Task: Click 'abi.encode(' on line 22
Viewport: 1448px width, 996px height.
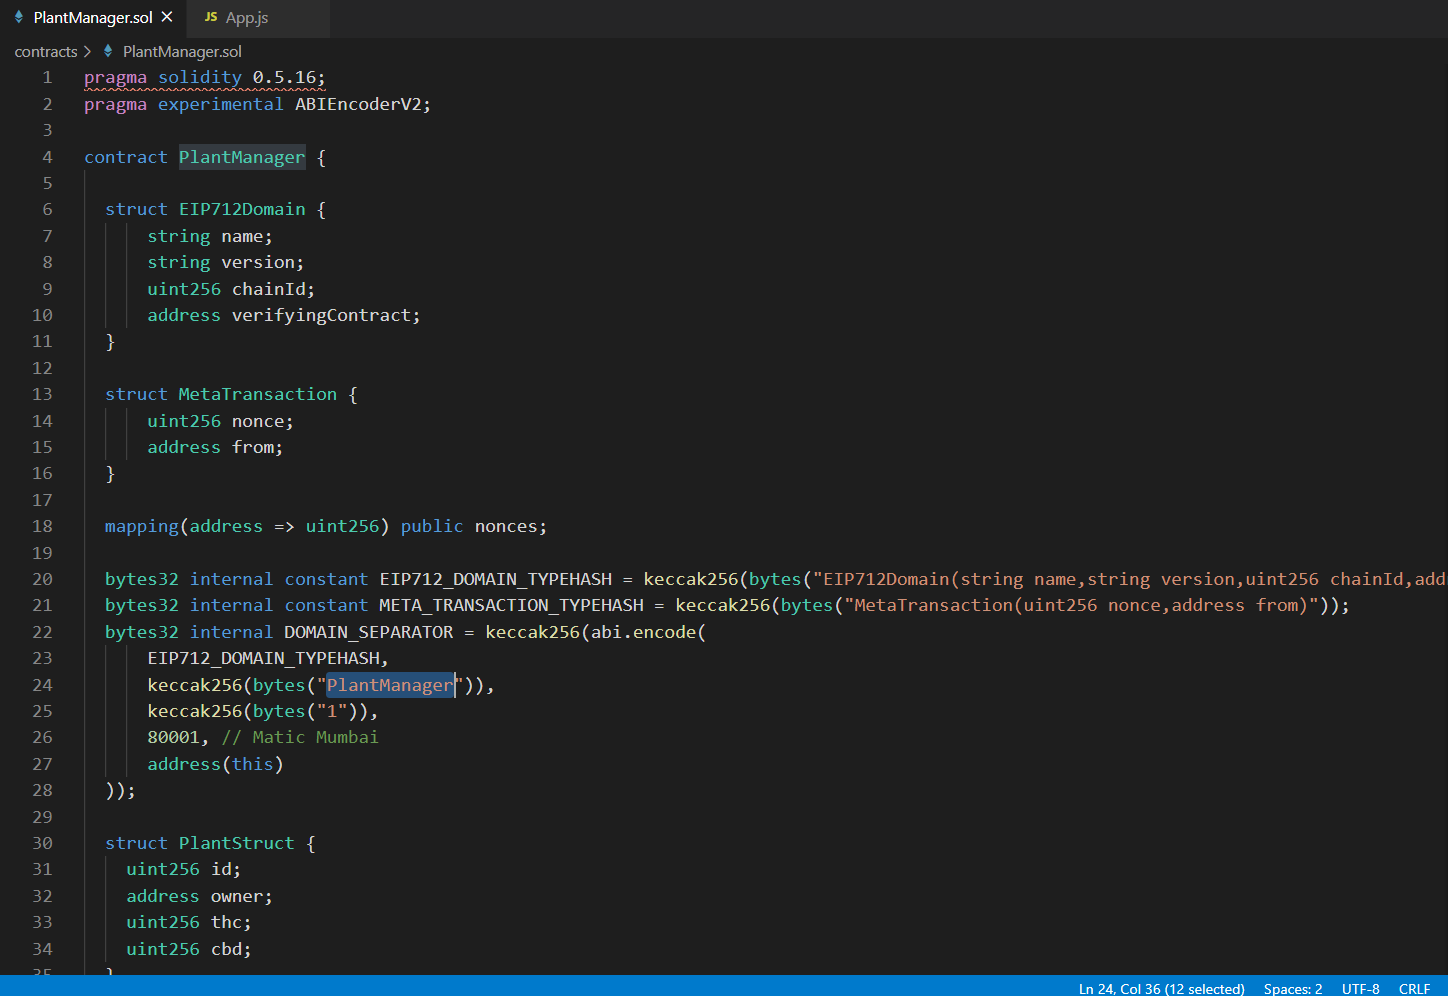Action: pyautogui.click(x=649, y=632)
